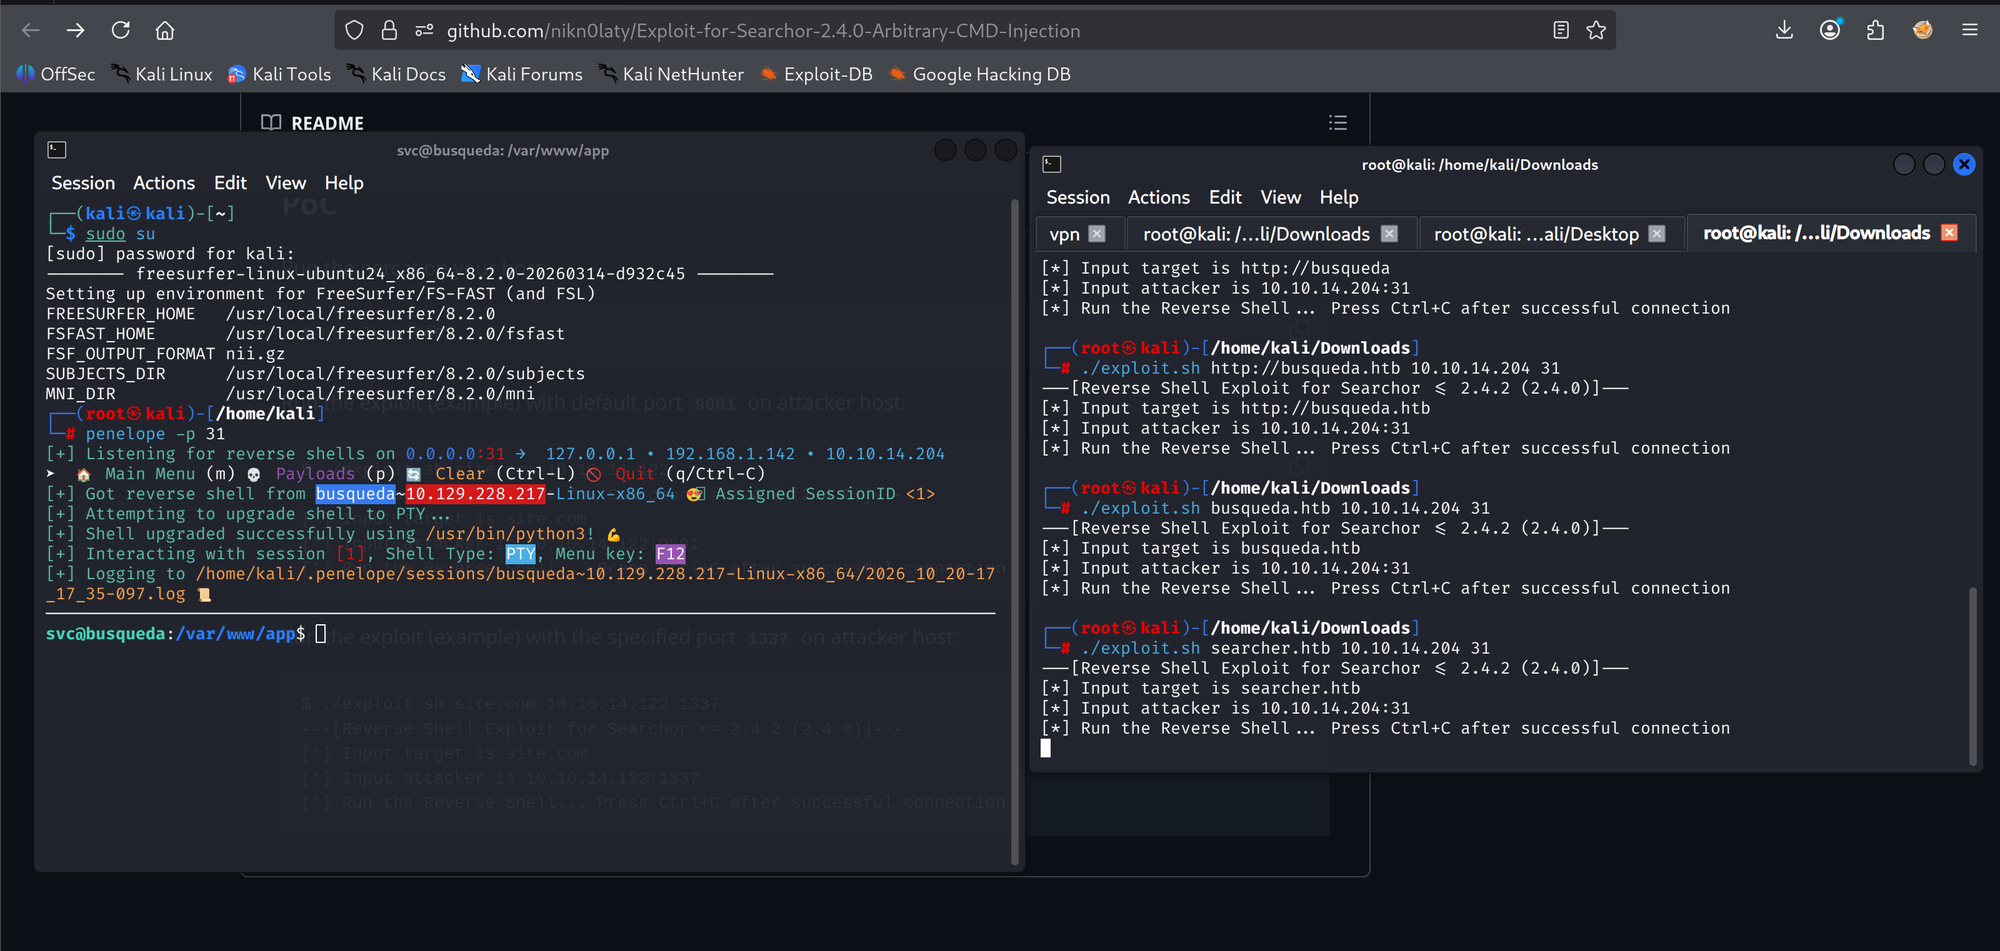This screenshot has width=2000, height=951.
Task: Click the highlighted busqueda hostname text
Action: pos(355,494)
